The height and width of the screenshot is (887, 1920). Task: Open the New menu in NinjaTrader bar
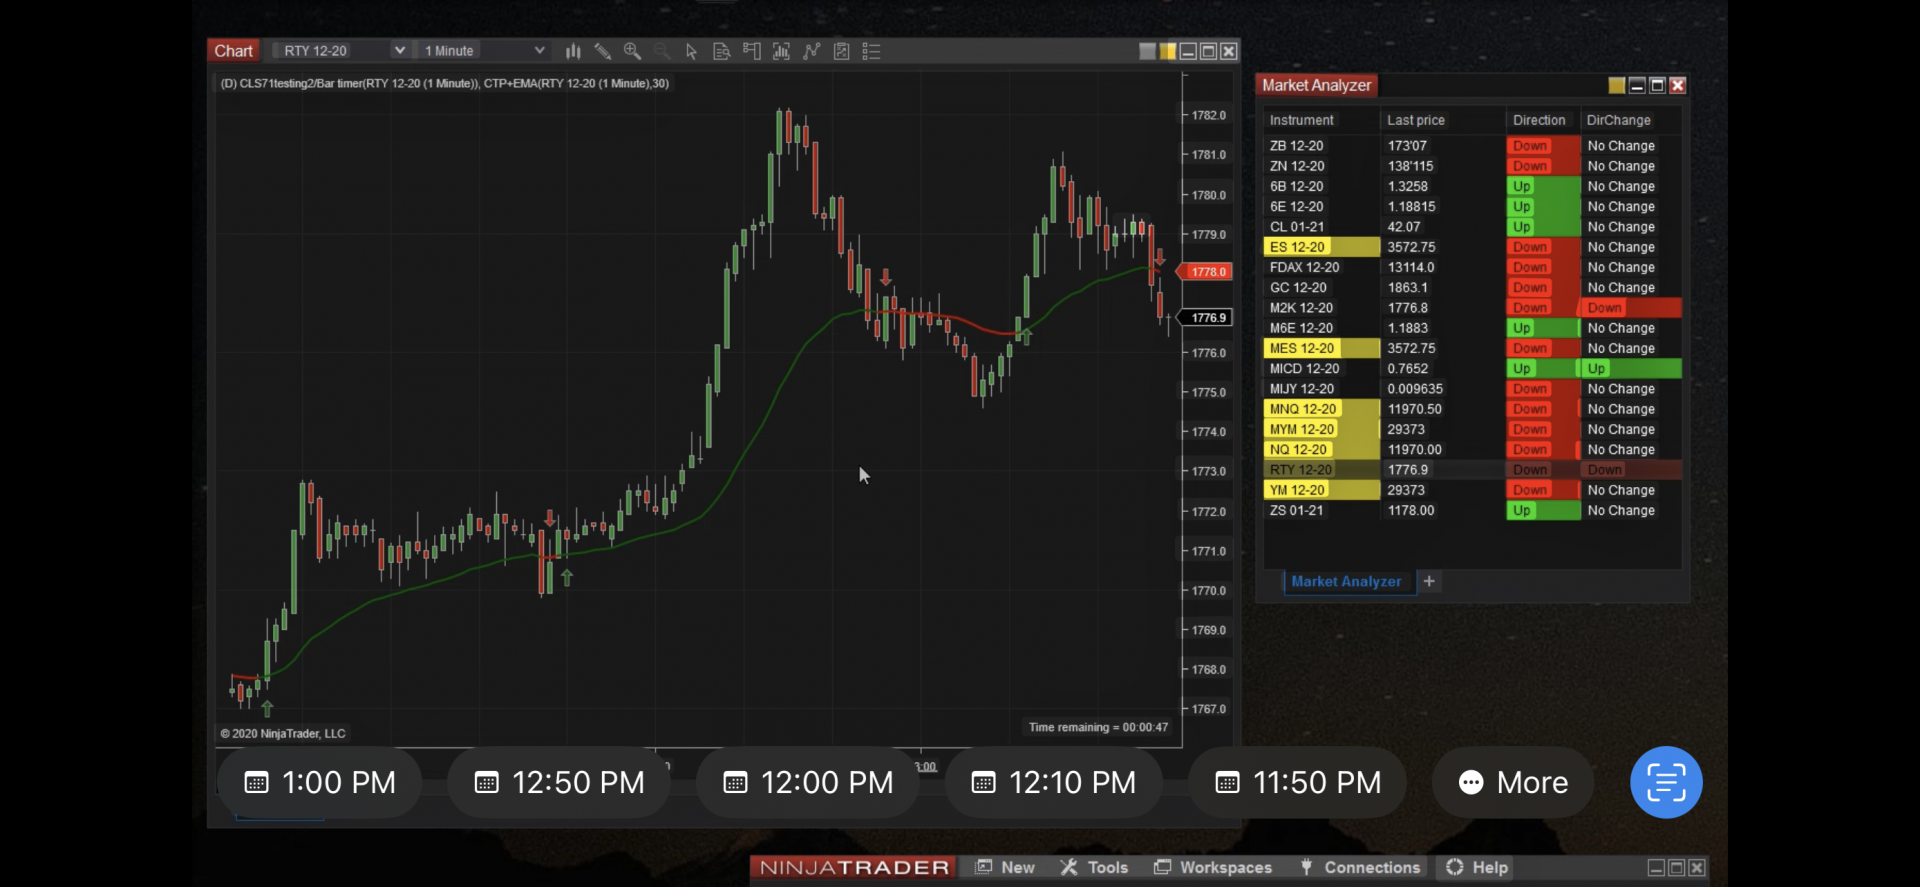(x=1006, y=867)
